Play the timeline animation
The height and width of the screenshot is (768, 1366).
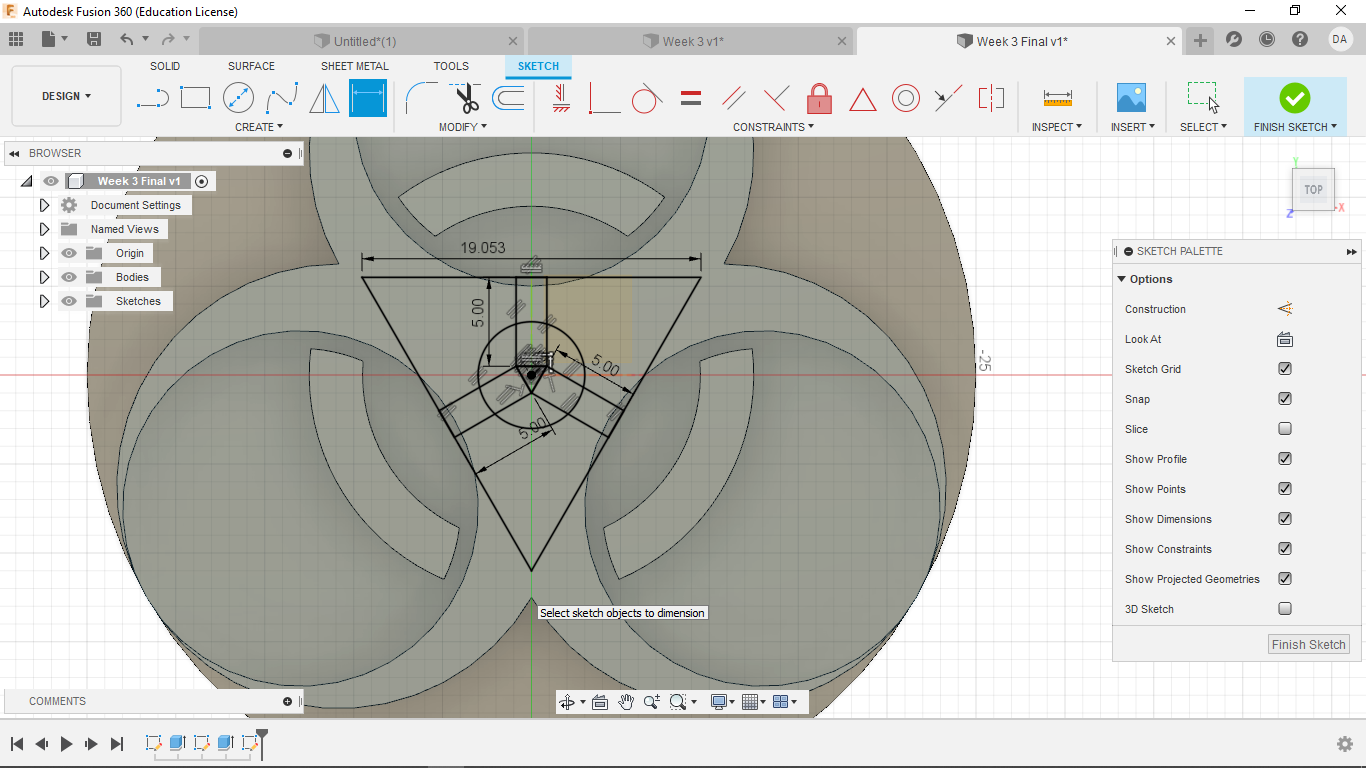[x=67, y=744]
